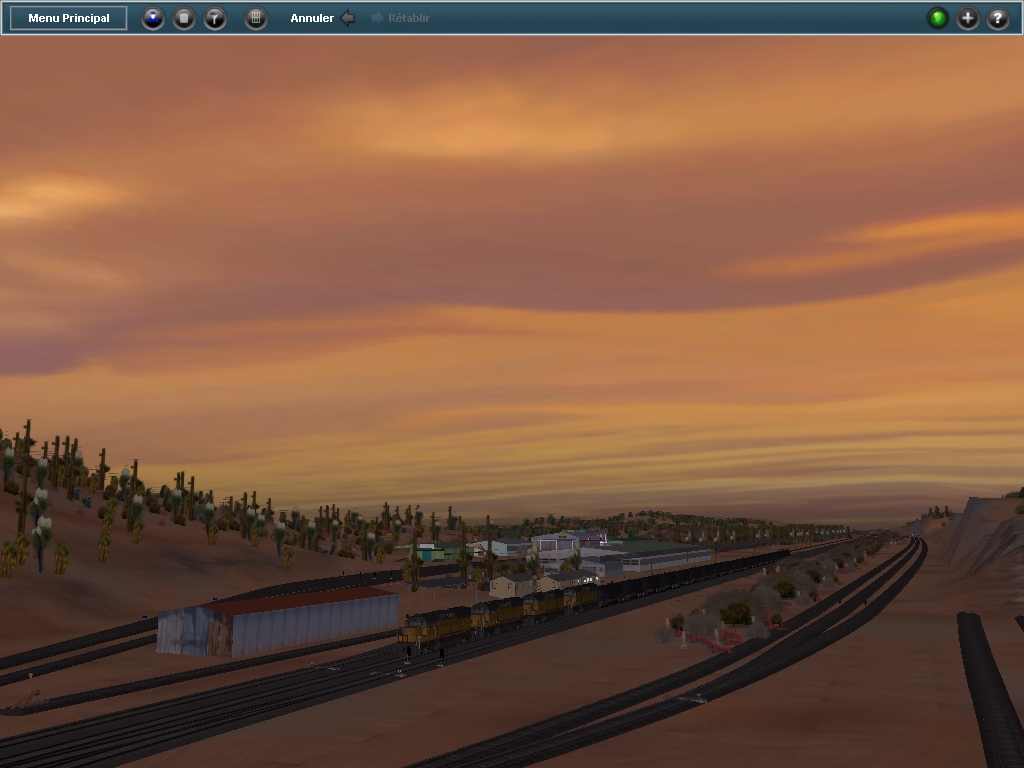
Task: Switch to Driver mode with the driver icon
Action: click(x=153, y=18)
